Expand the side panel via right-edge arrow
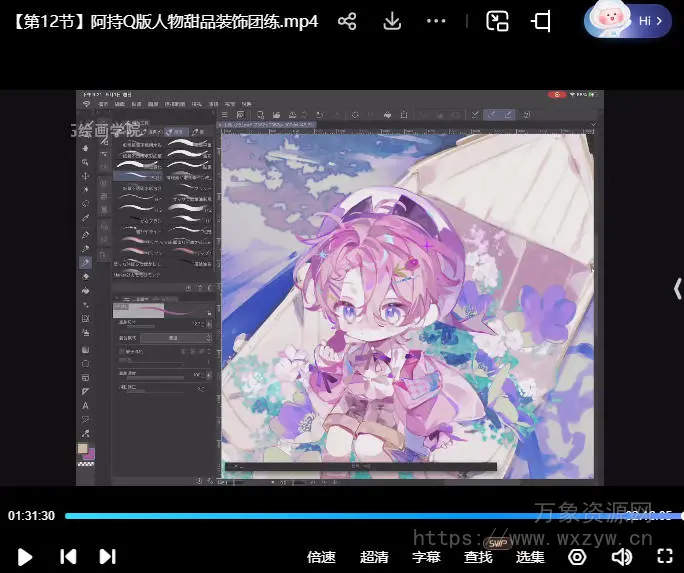The width and height of the screenshot is (684, 573). coord(677,288)
